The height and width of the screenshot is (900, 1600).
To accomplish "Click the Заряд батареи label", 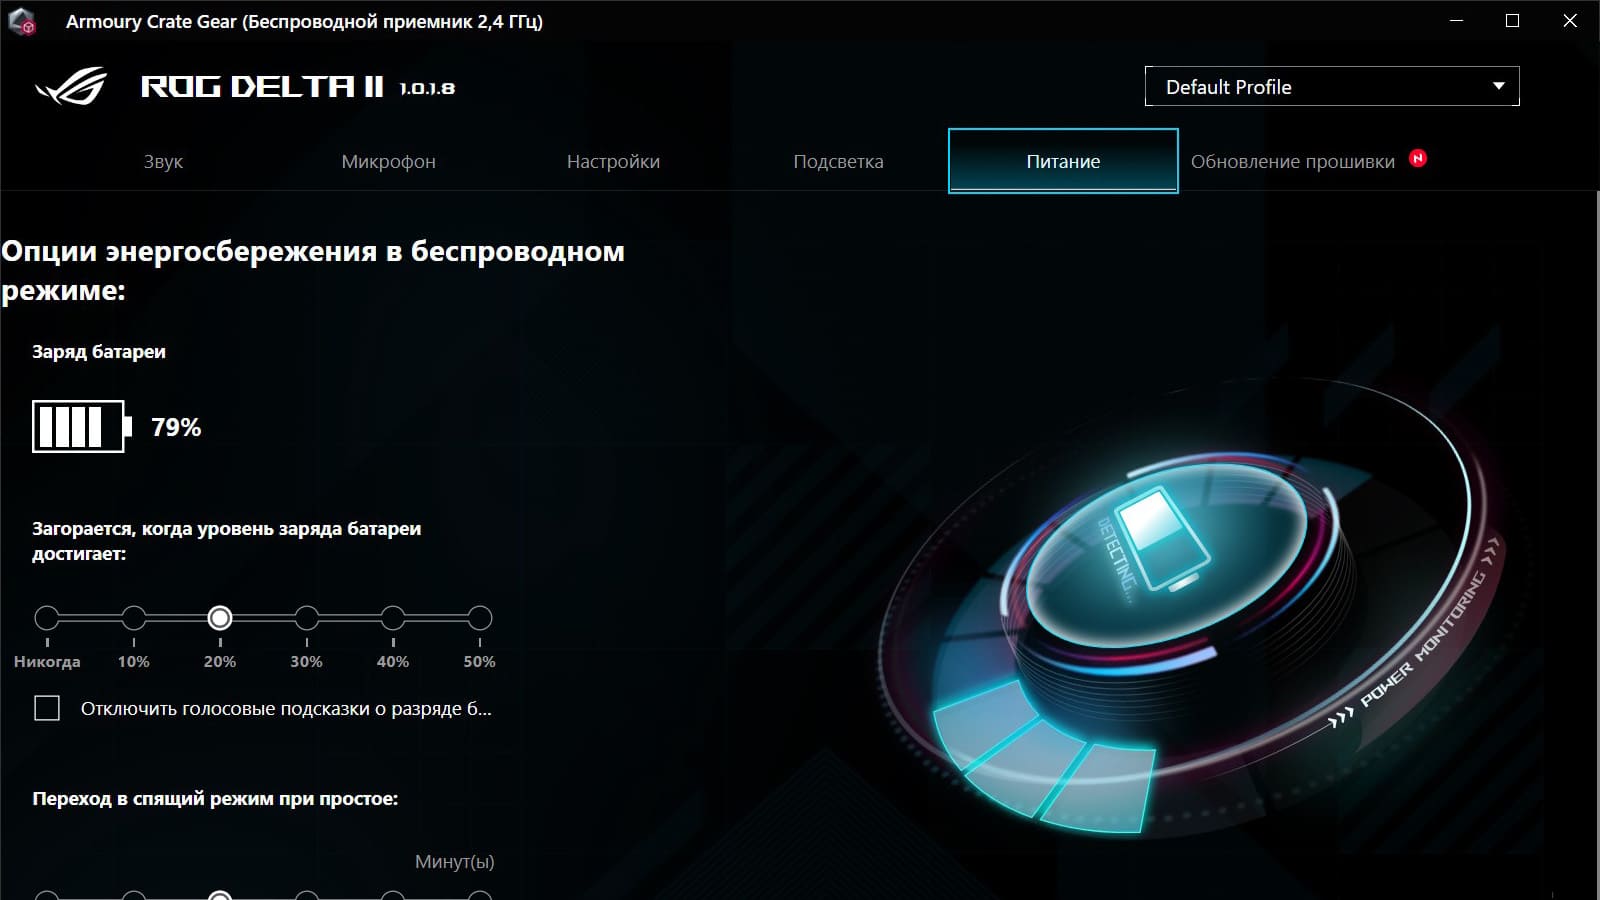I will coord(99,351).
